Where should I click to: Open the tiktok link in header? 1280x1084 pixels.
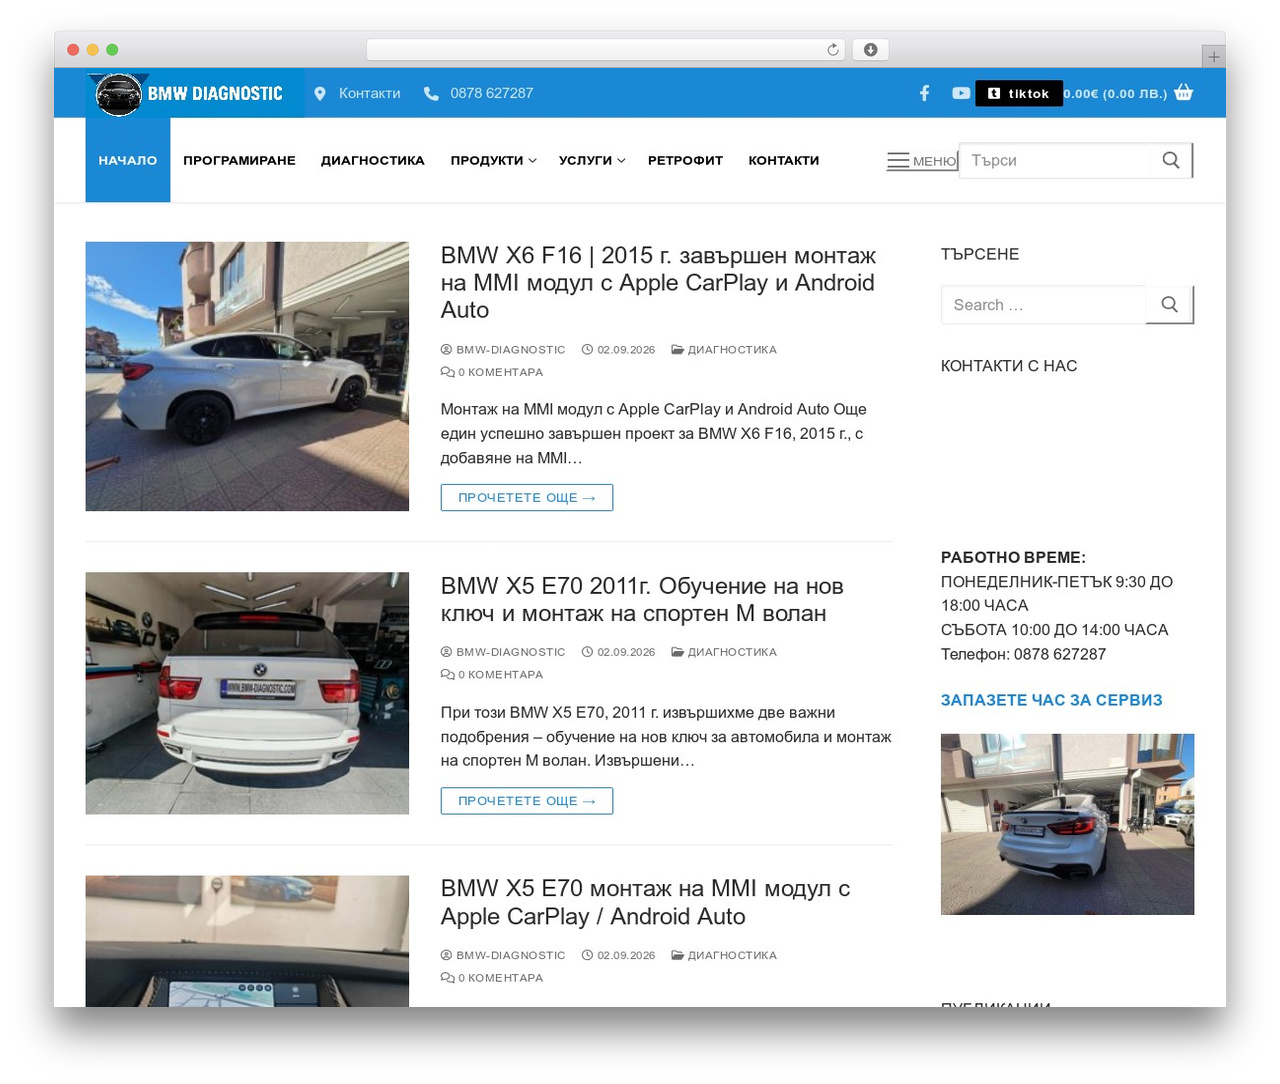[x=1018, y=93]
